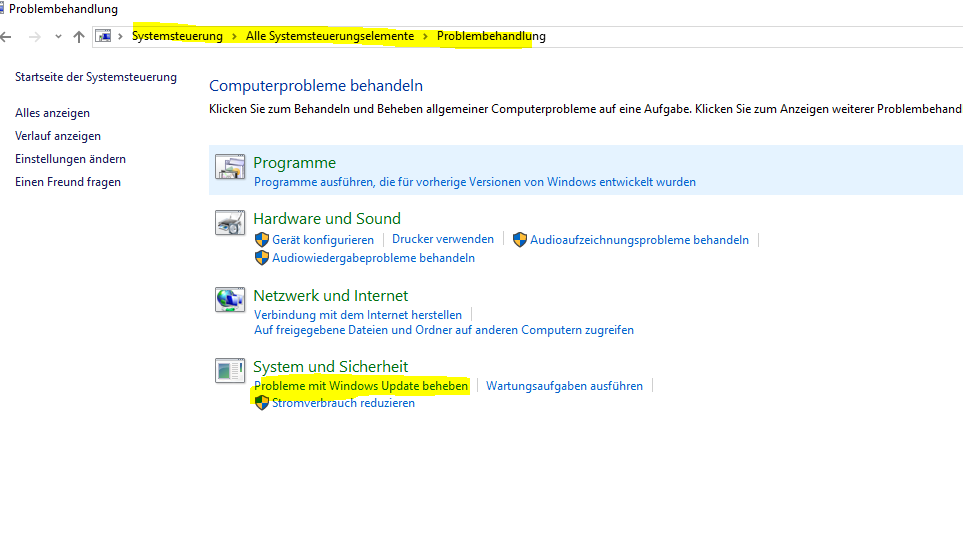
Task: Click the Hardware und Sound category icon
Action: click(x=230, y=222)
